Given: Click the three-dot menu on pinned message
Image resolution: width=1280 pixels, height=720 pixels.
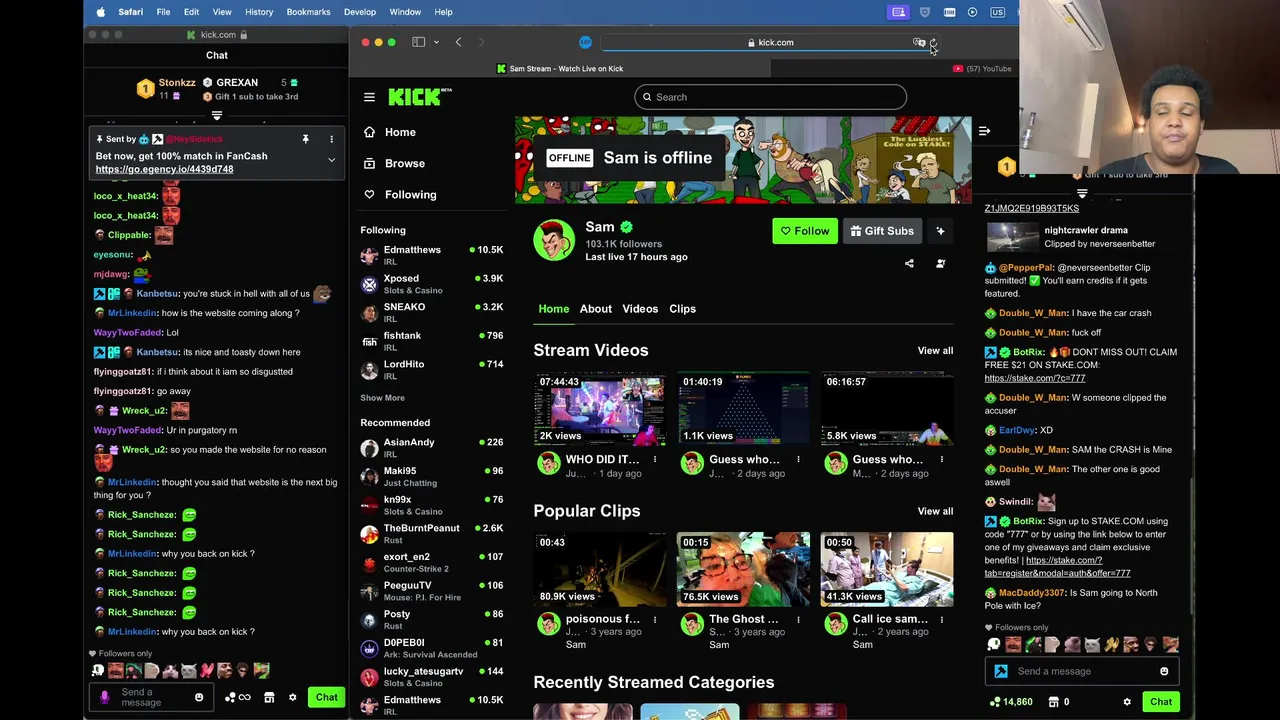Looking at the screenshot, I should pyautogui.click(x=332, y=139).
